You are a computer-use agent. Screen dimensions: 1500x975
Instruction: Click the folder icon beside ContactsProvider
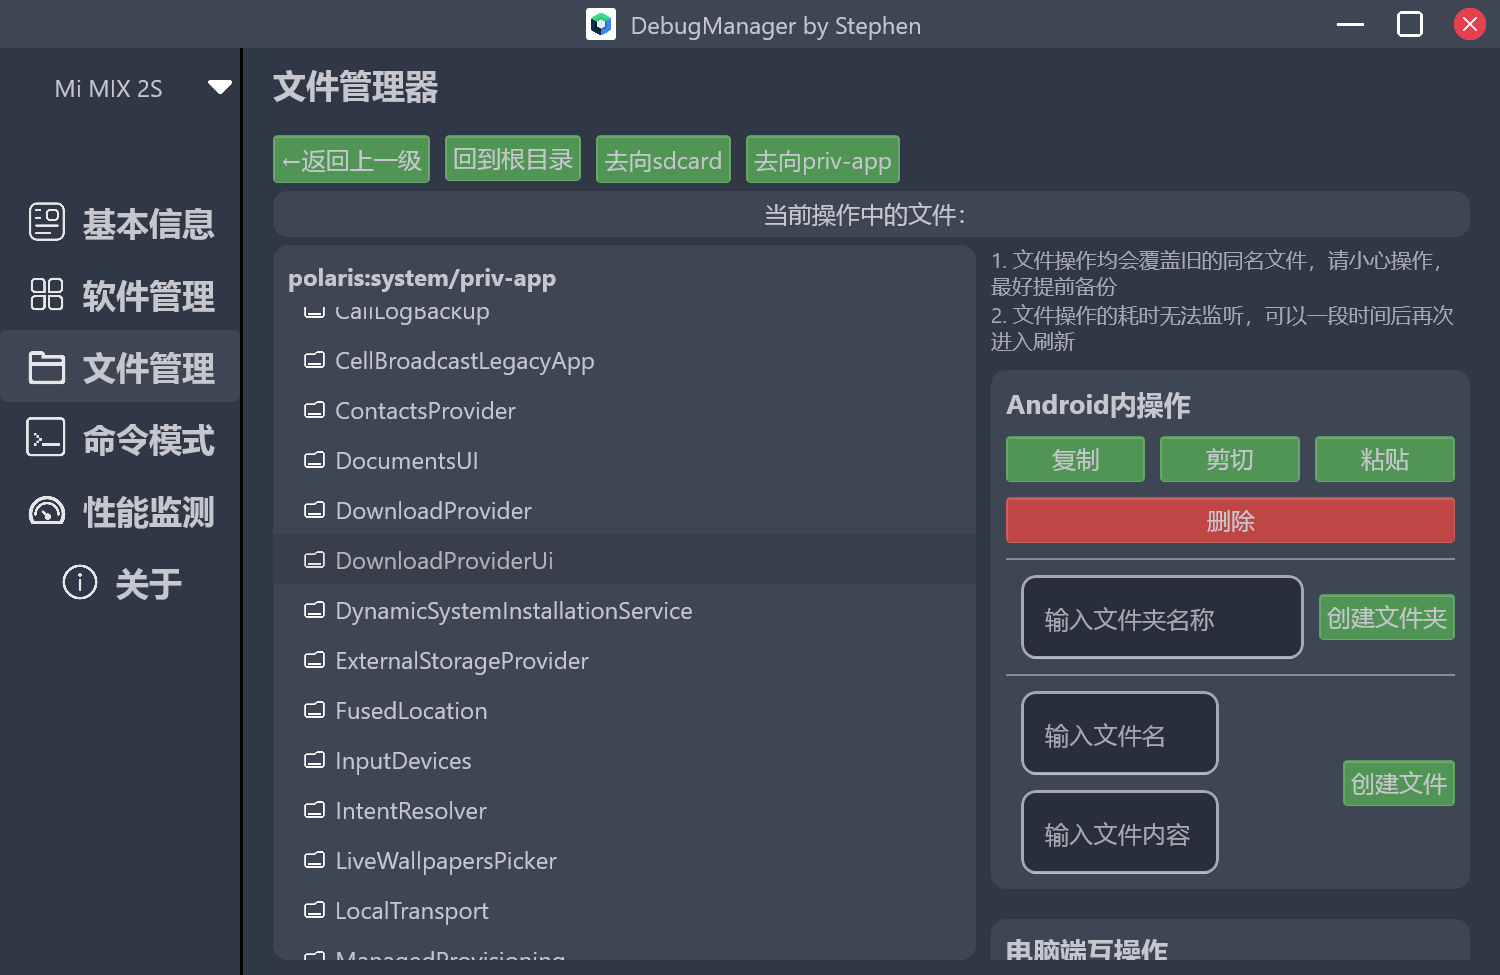315,410
